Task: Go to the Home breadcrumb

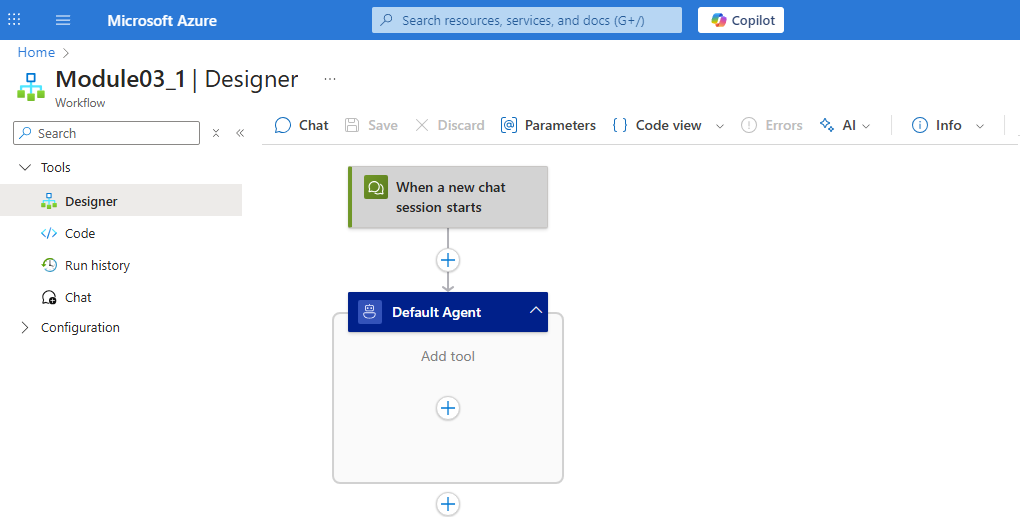Action: tap(36, 53)
